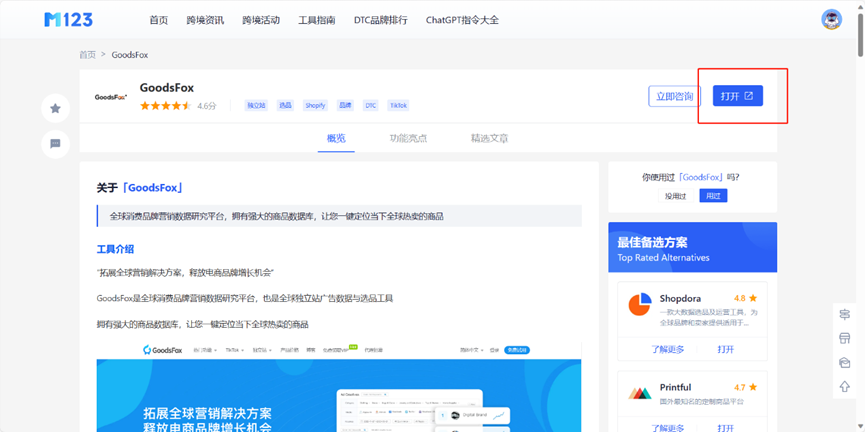Click the 独立站 tag
Screen dimensions: 865x432
(256, 105)
